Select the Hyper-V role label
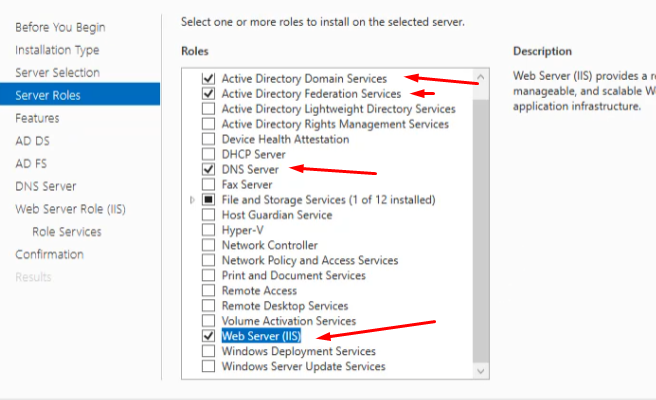The height and width of the screenshot is (400, 656). pyautogui.click(x=243, y=231)
